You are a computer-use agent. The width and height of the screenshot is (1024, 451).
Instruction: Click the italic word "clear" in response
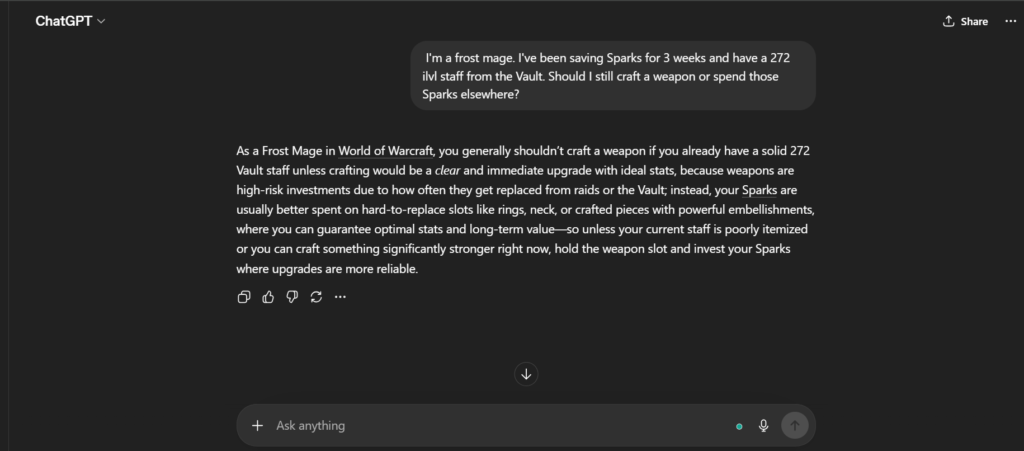point(446,170)
